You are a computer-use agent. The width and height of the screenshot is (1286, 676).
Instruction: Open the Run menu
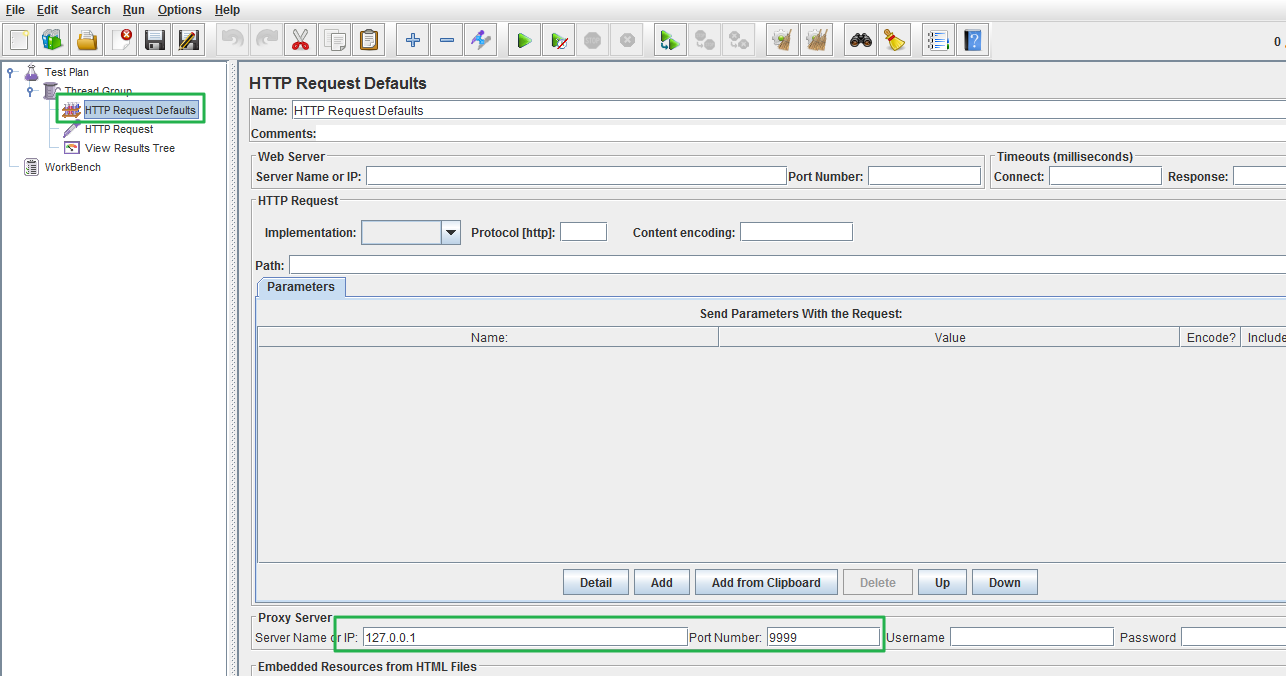click(134, 10)
